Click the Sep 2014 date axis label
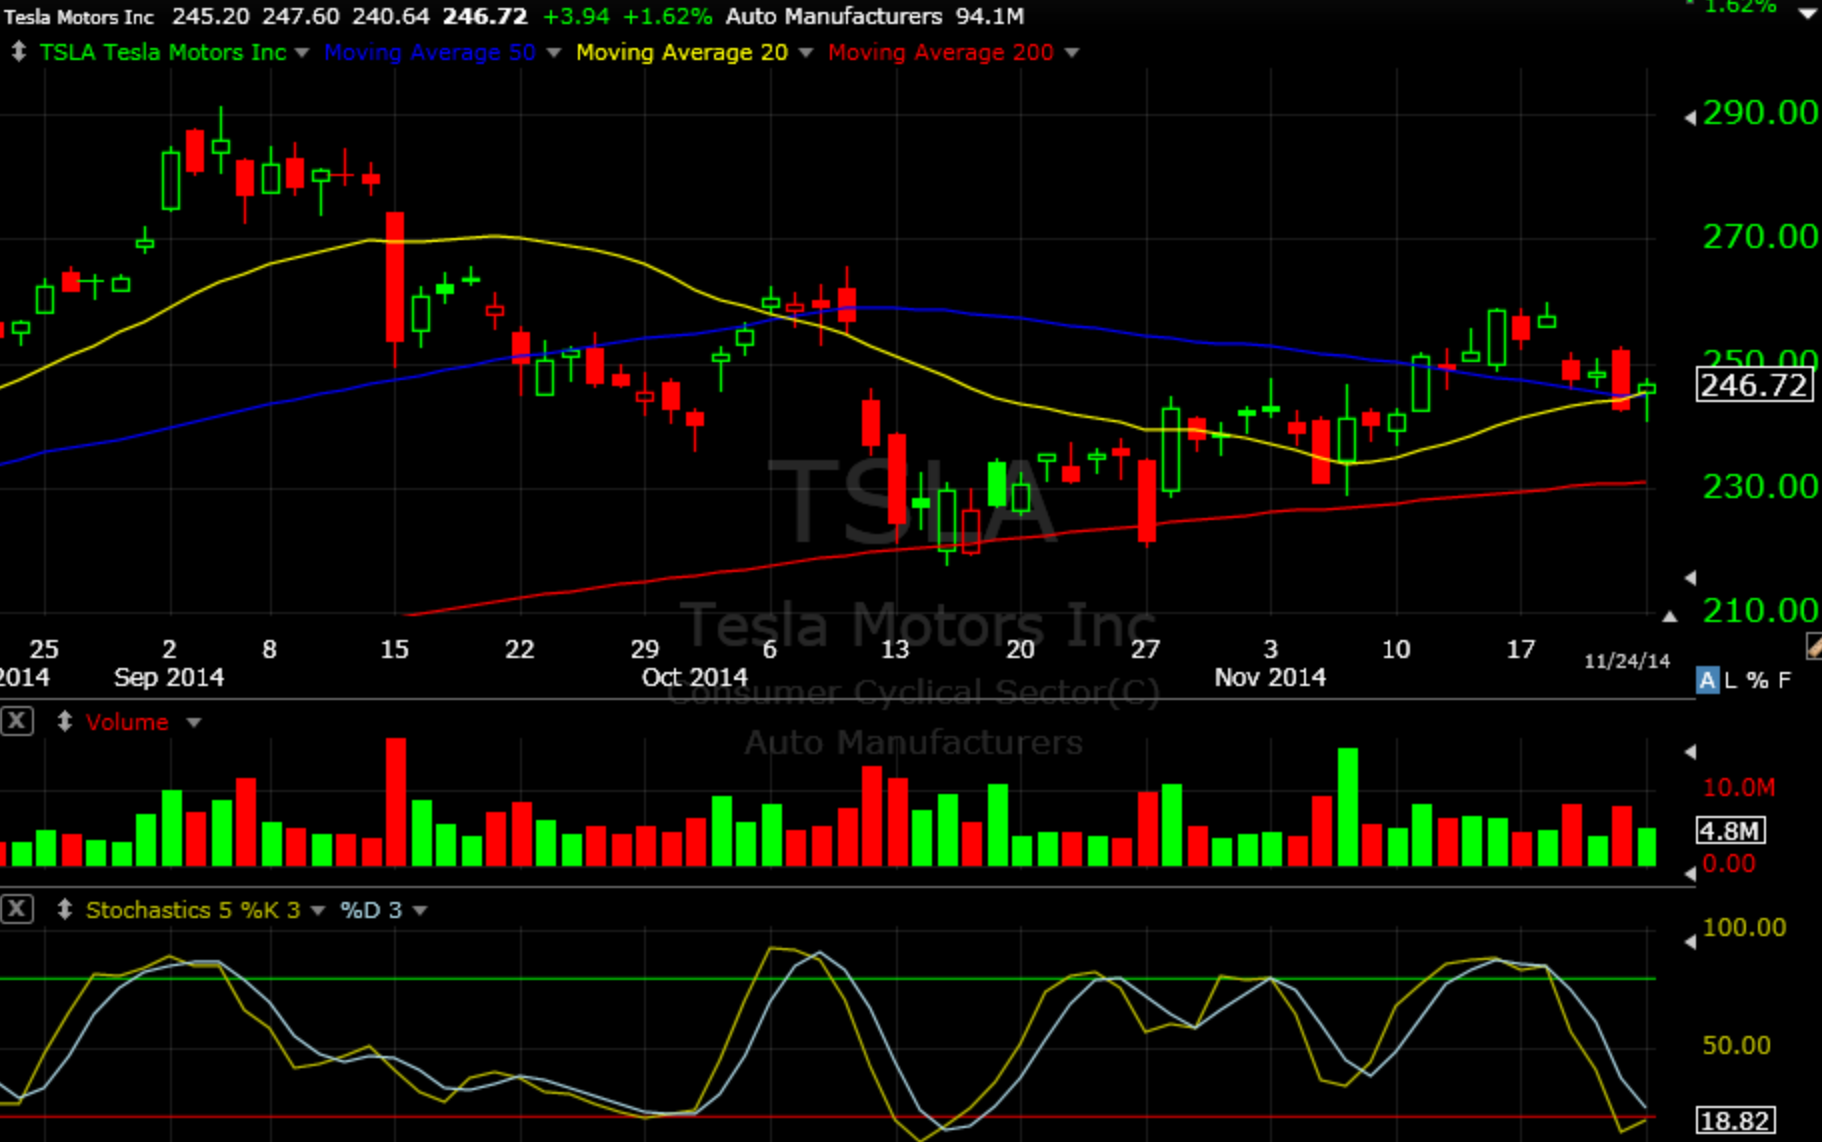This screenshot has height=1142, width=1822. tap(168, 678)
